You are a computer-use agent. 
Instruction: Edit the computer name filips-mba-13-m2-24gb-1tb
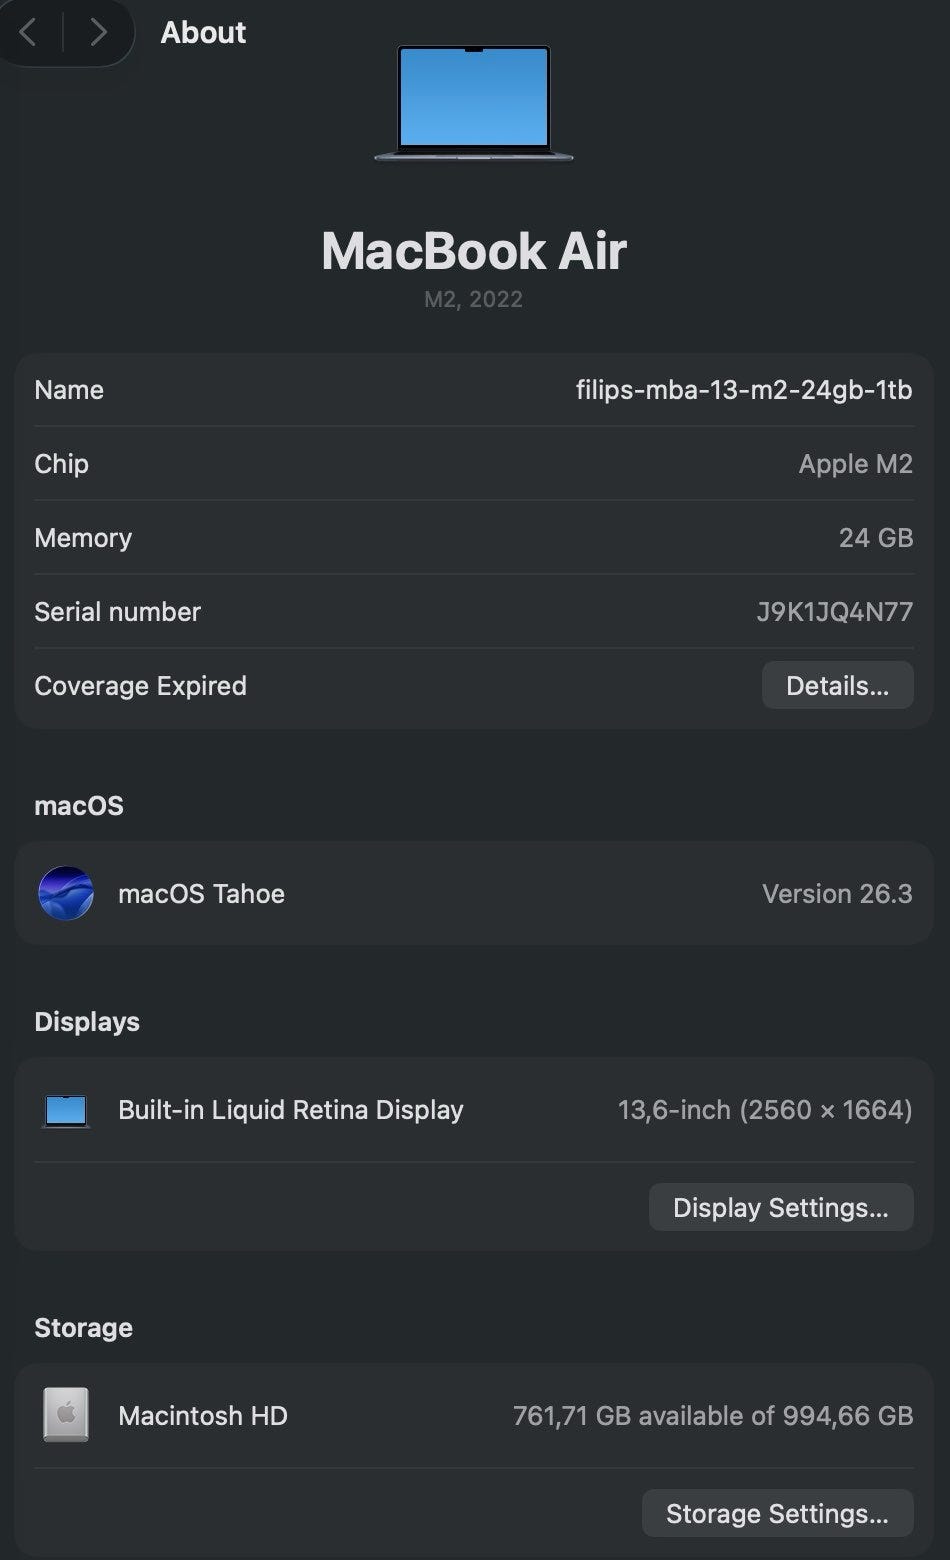(x=744, y=390)
